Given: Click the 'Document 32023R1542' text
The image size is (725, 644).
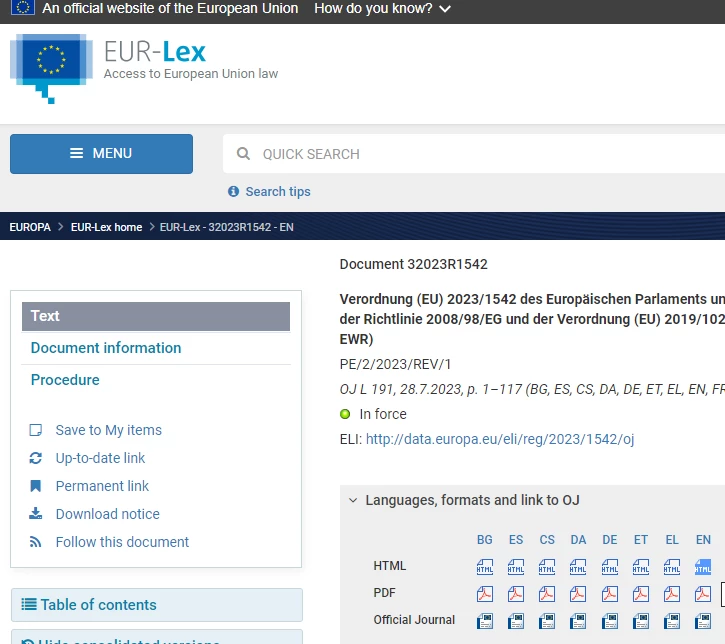Looking at the screenshot, I should click(x=413, y=264).
